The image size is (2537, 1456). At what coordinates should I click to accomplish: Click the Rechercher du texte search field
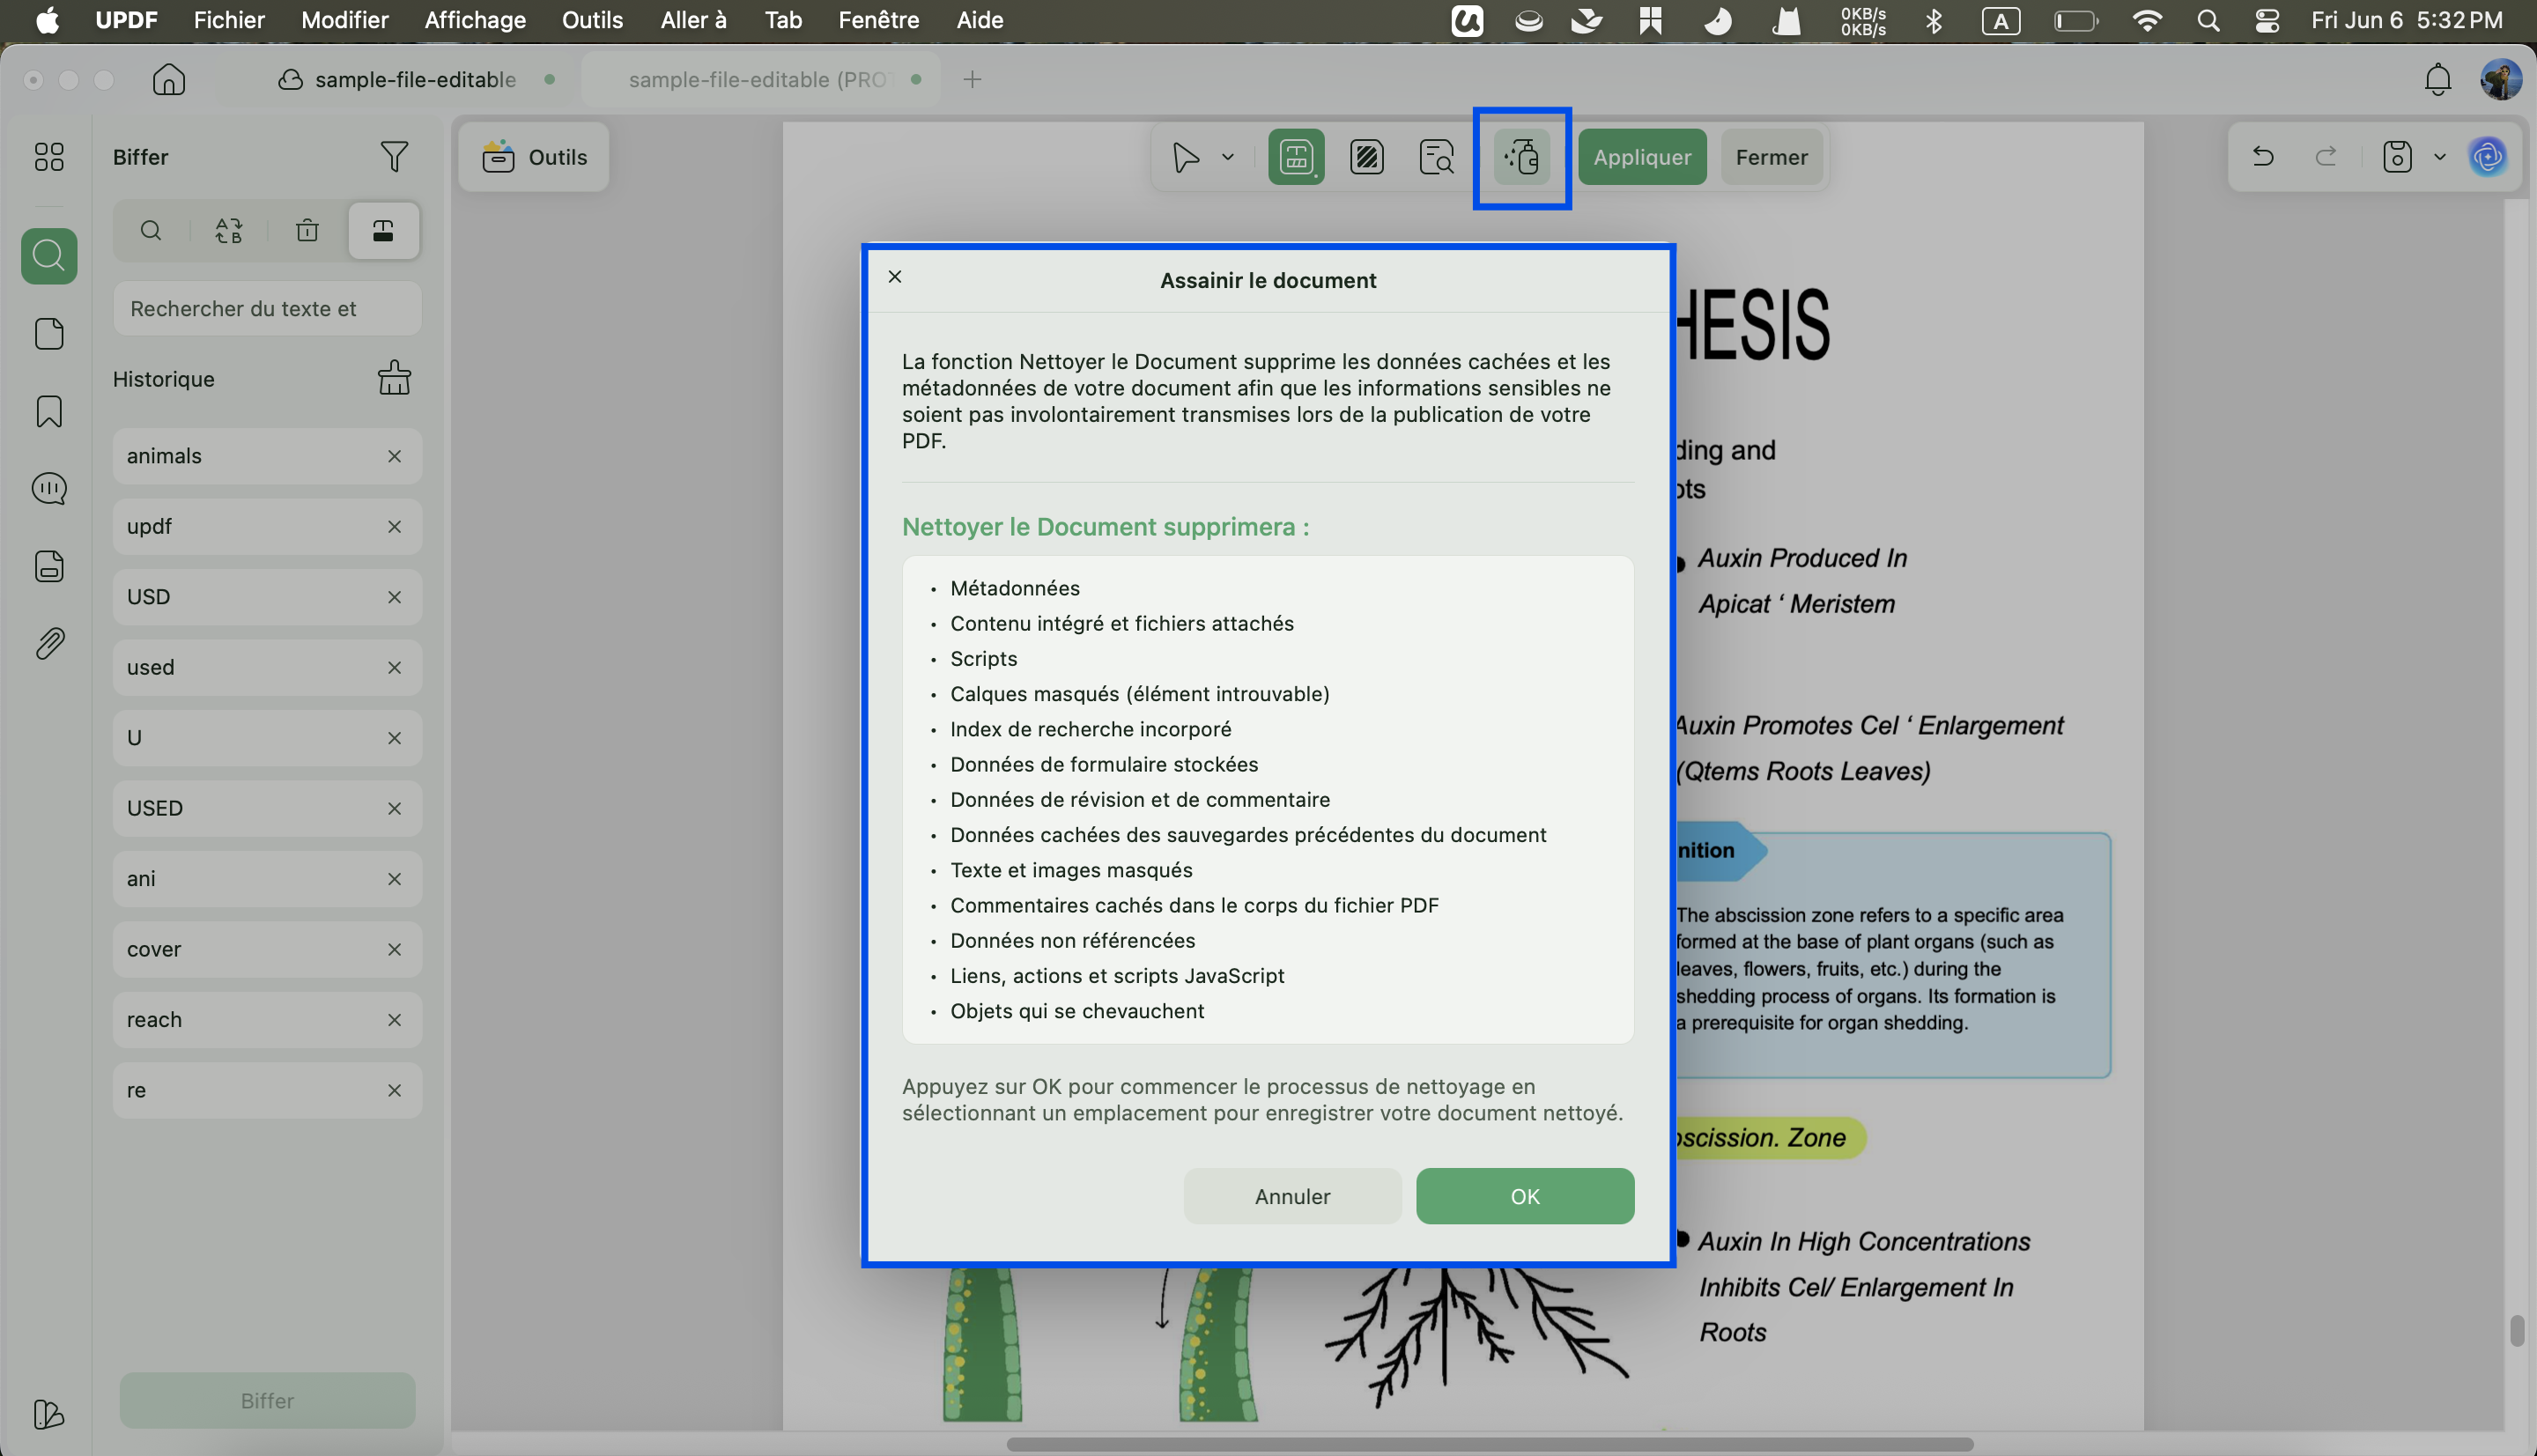click(x=267, y=308)
